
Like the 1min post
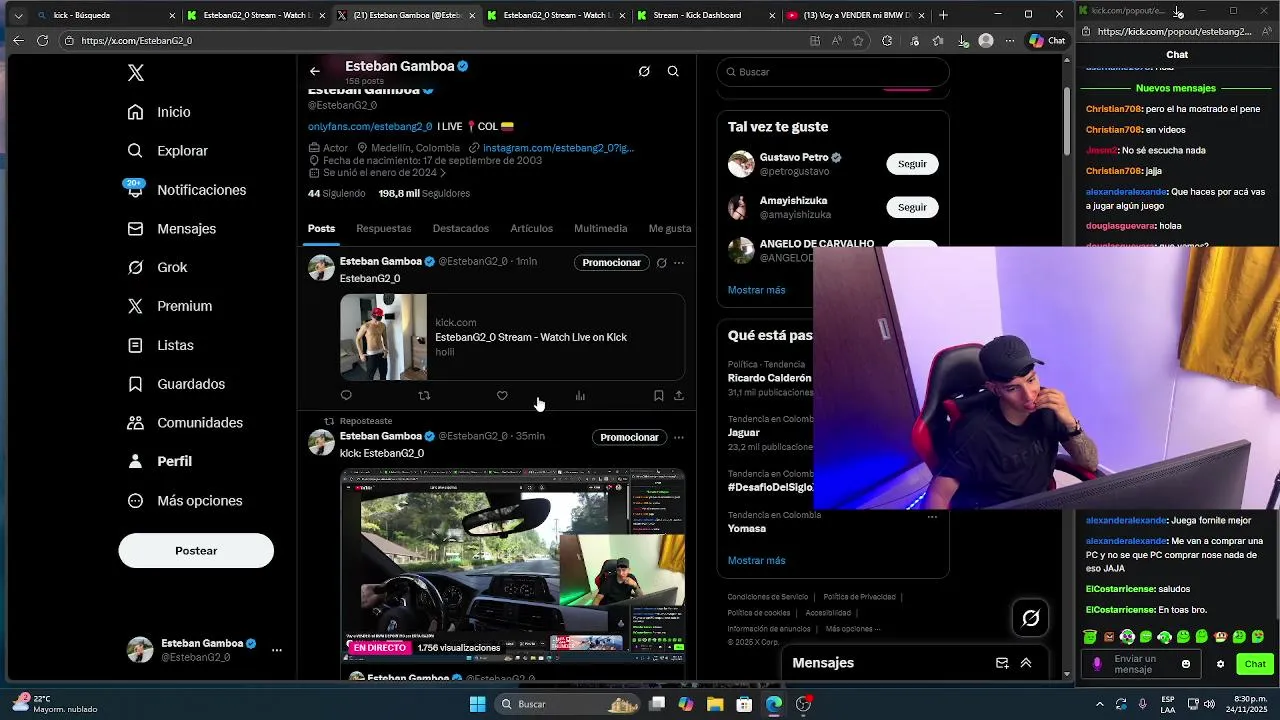coord(502,396)
